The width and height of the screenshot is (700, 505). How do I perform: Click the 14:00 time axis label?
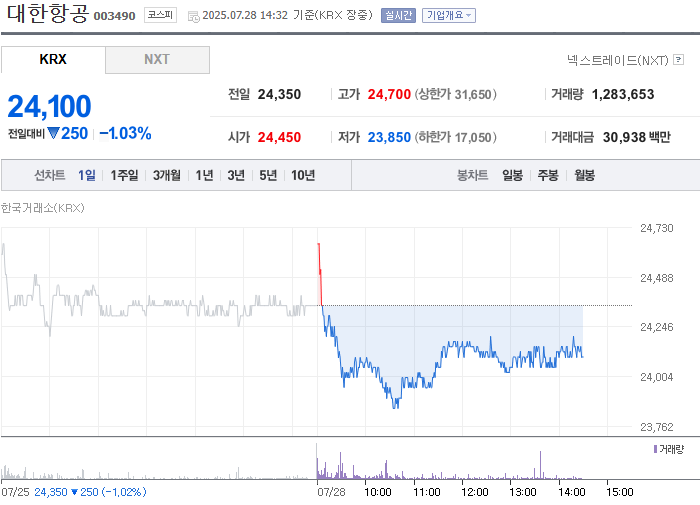pyautogui.click(x=571, y=492)
